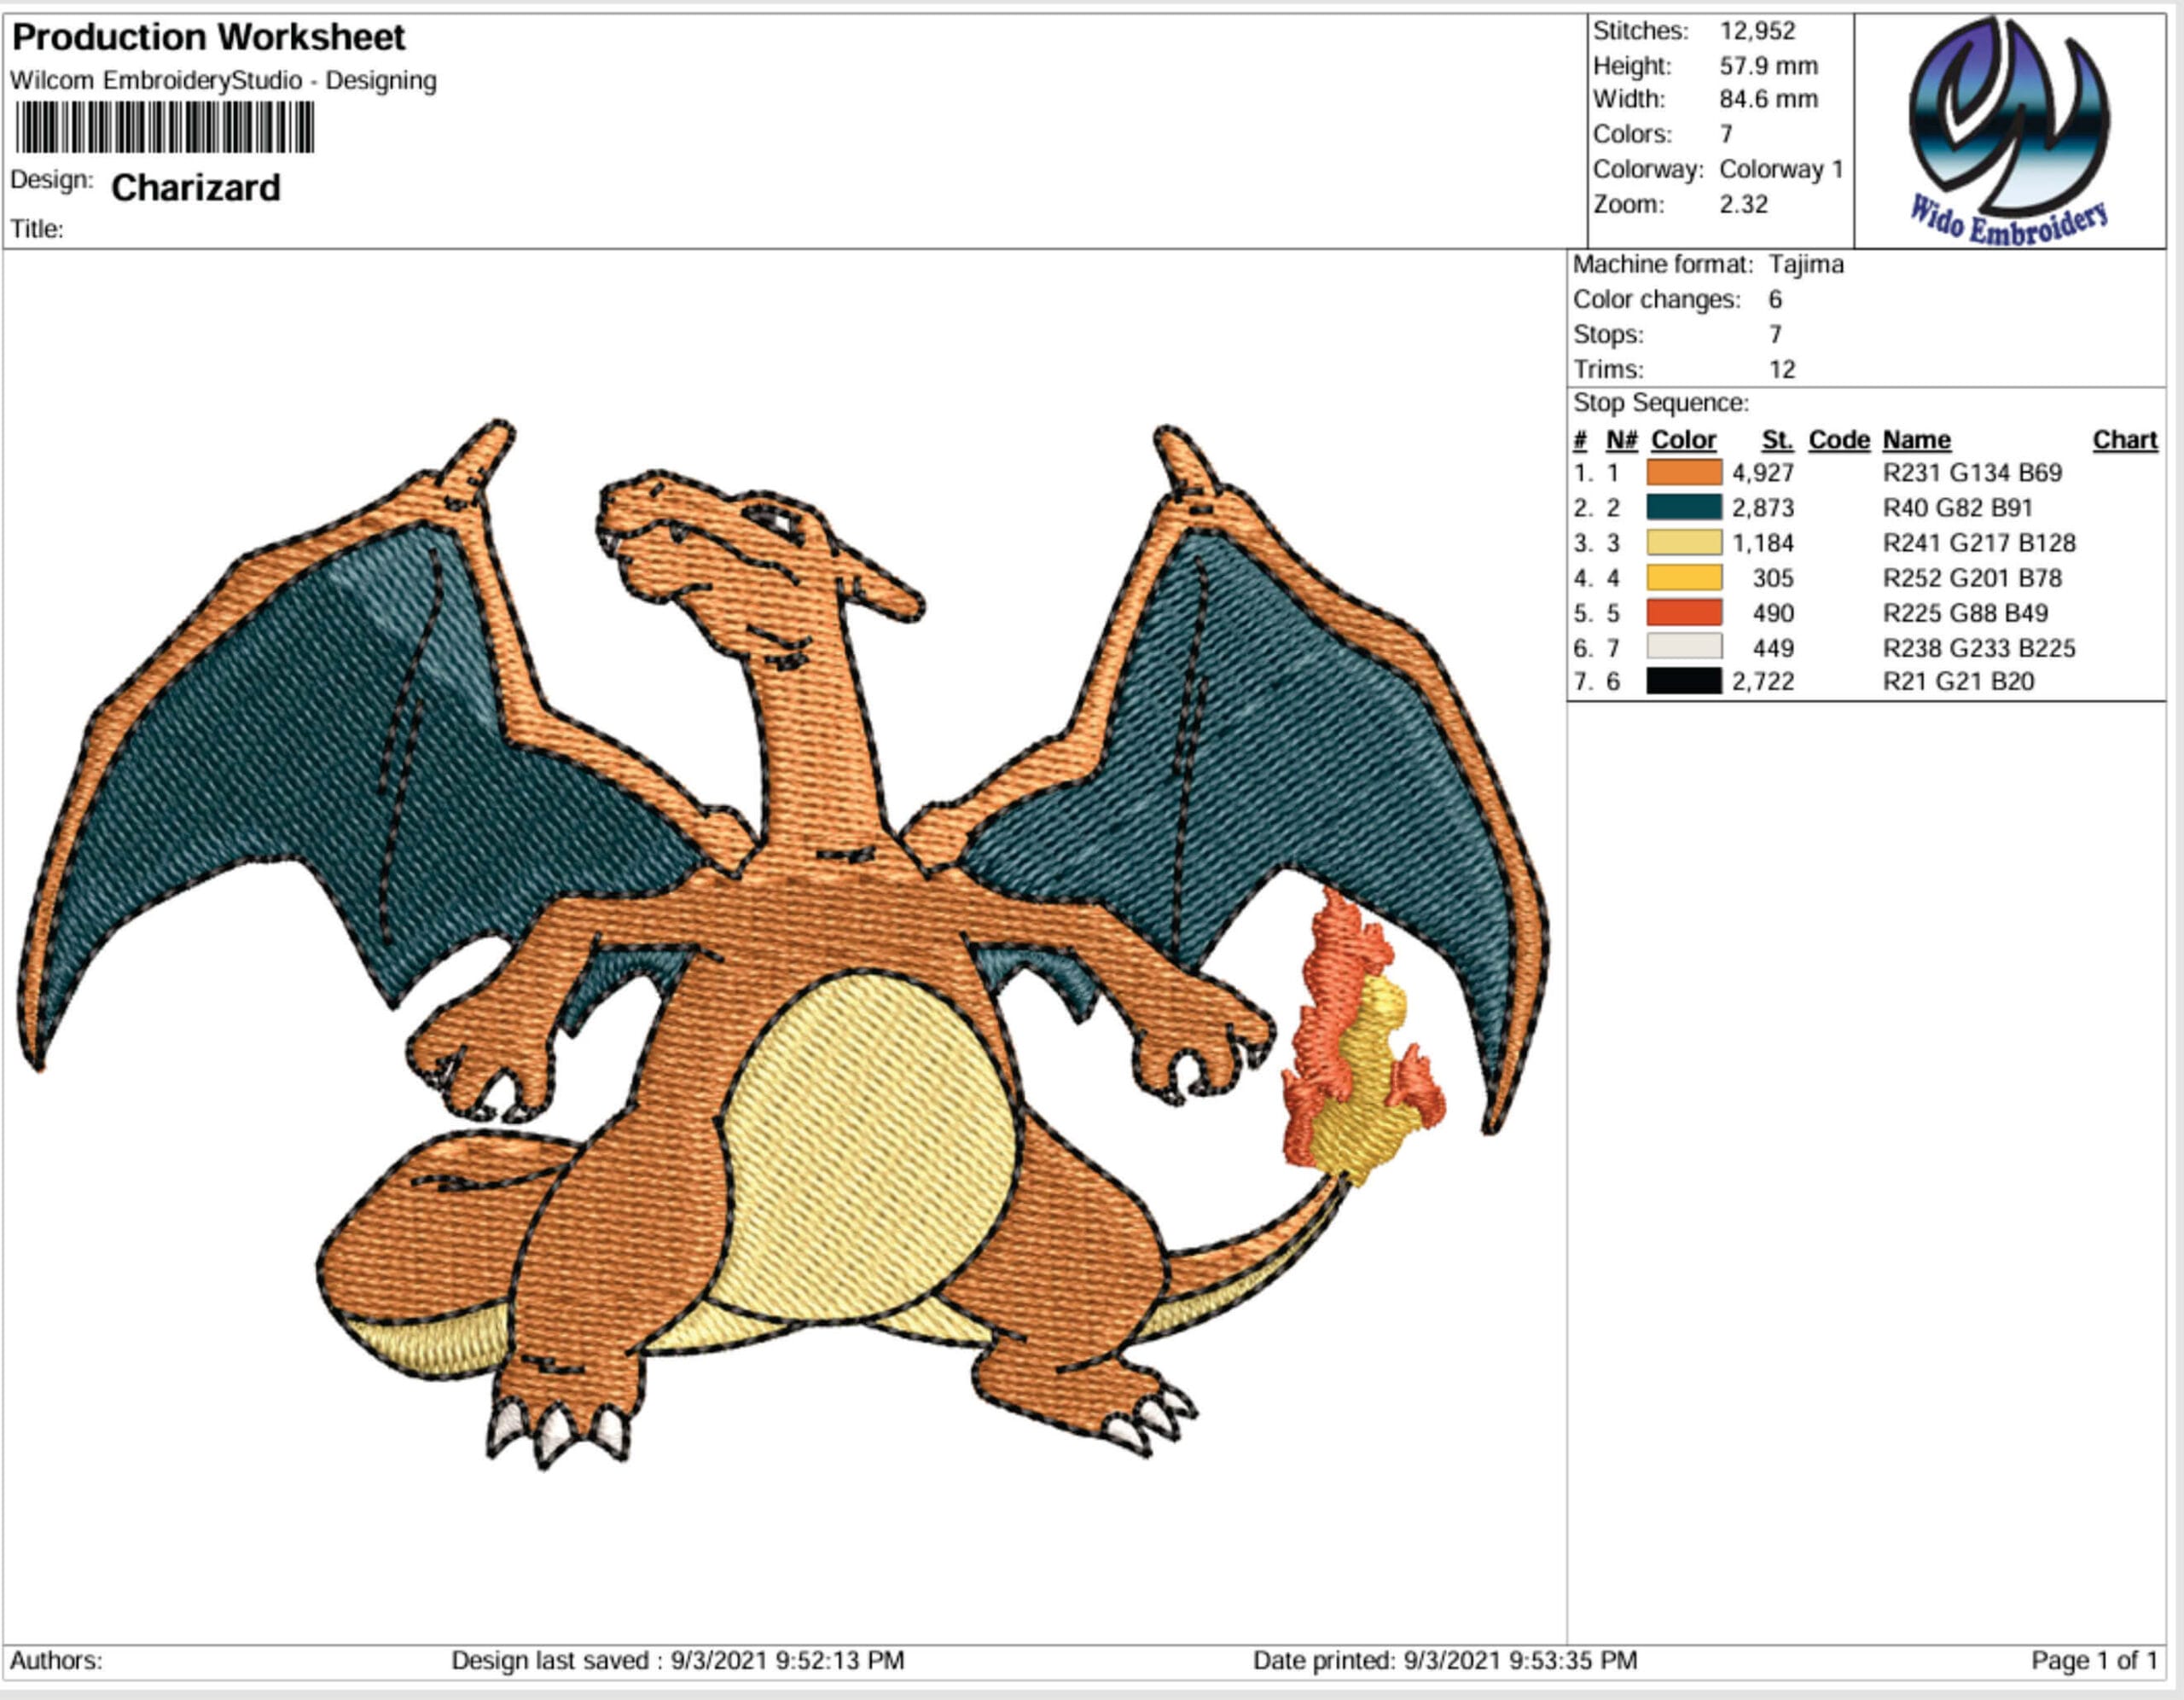This screenshot has height=1700, width=2184.
Task: Click the name "R21 G21 B20"
Action: (1958, 681)
